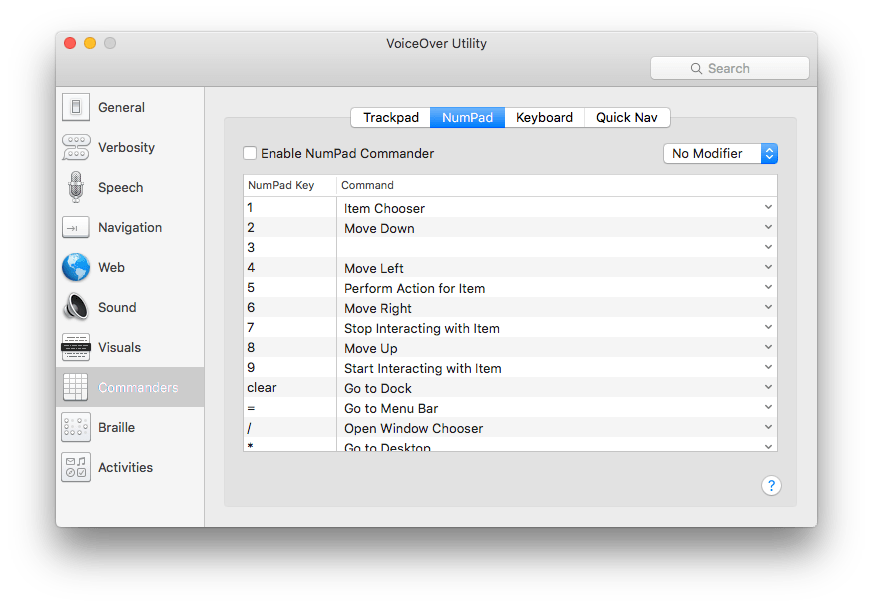Select the Braille dots icon
Screen dimensions: 873x607
[76, 427]
